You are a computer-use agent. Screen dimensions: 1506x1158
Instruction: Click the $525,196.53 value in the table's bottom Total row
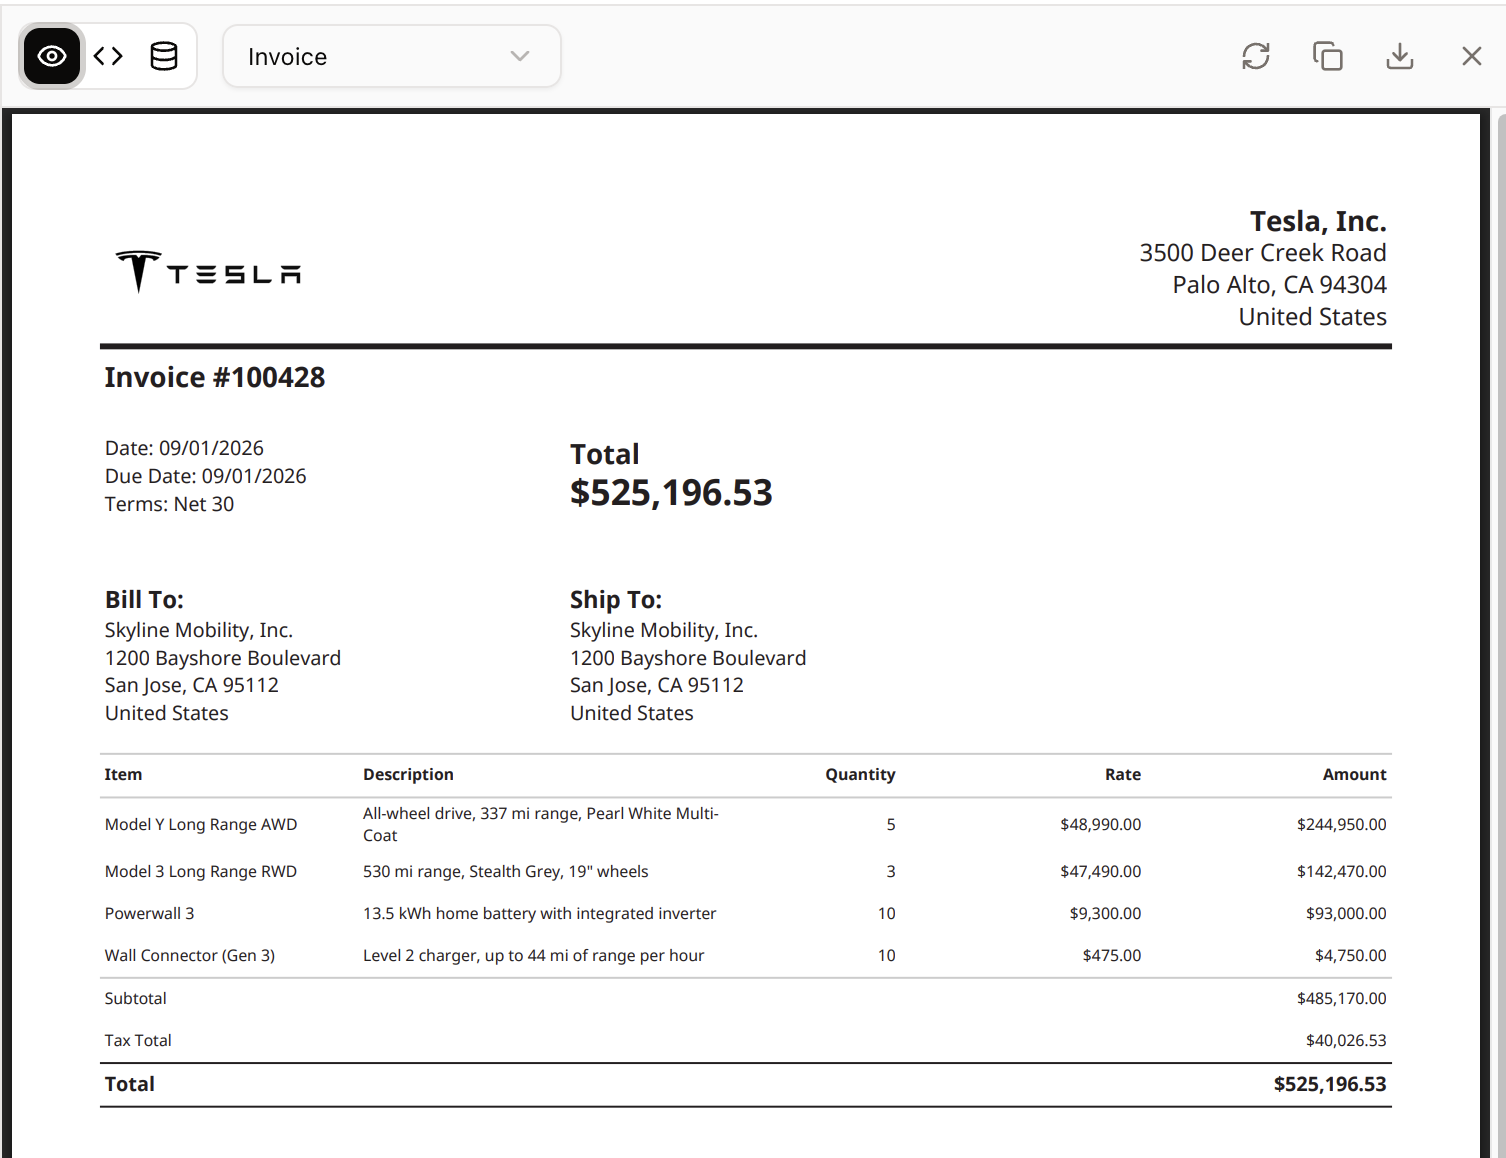click(1330, 1084)
